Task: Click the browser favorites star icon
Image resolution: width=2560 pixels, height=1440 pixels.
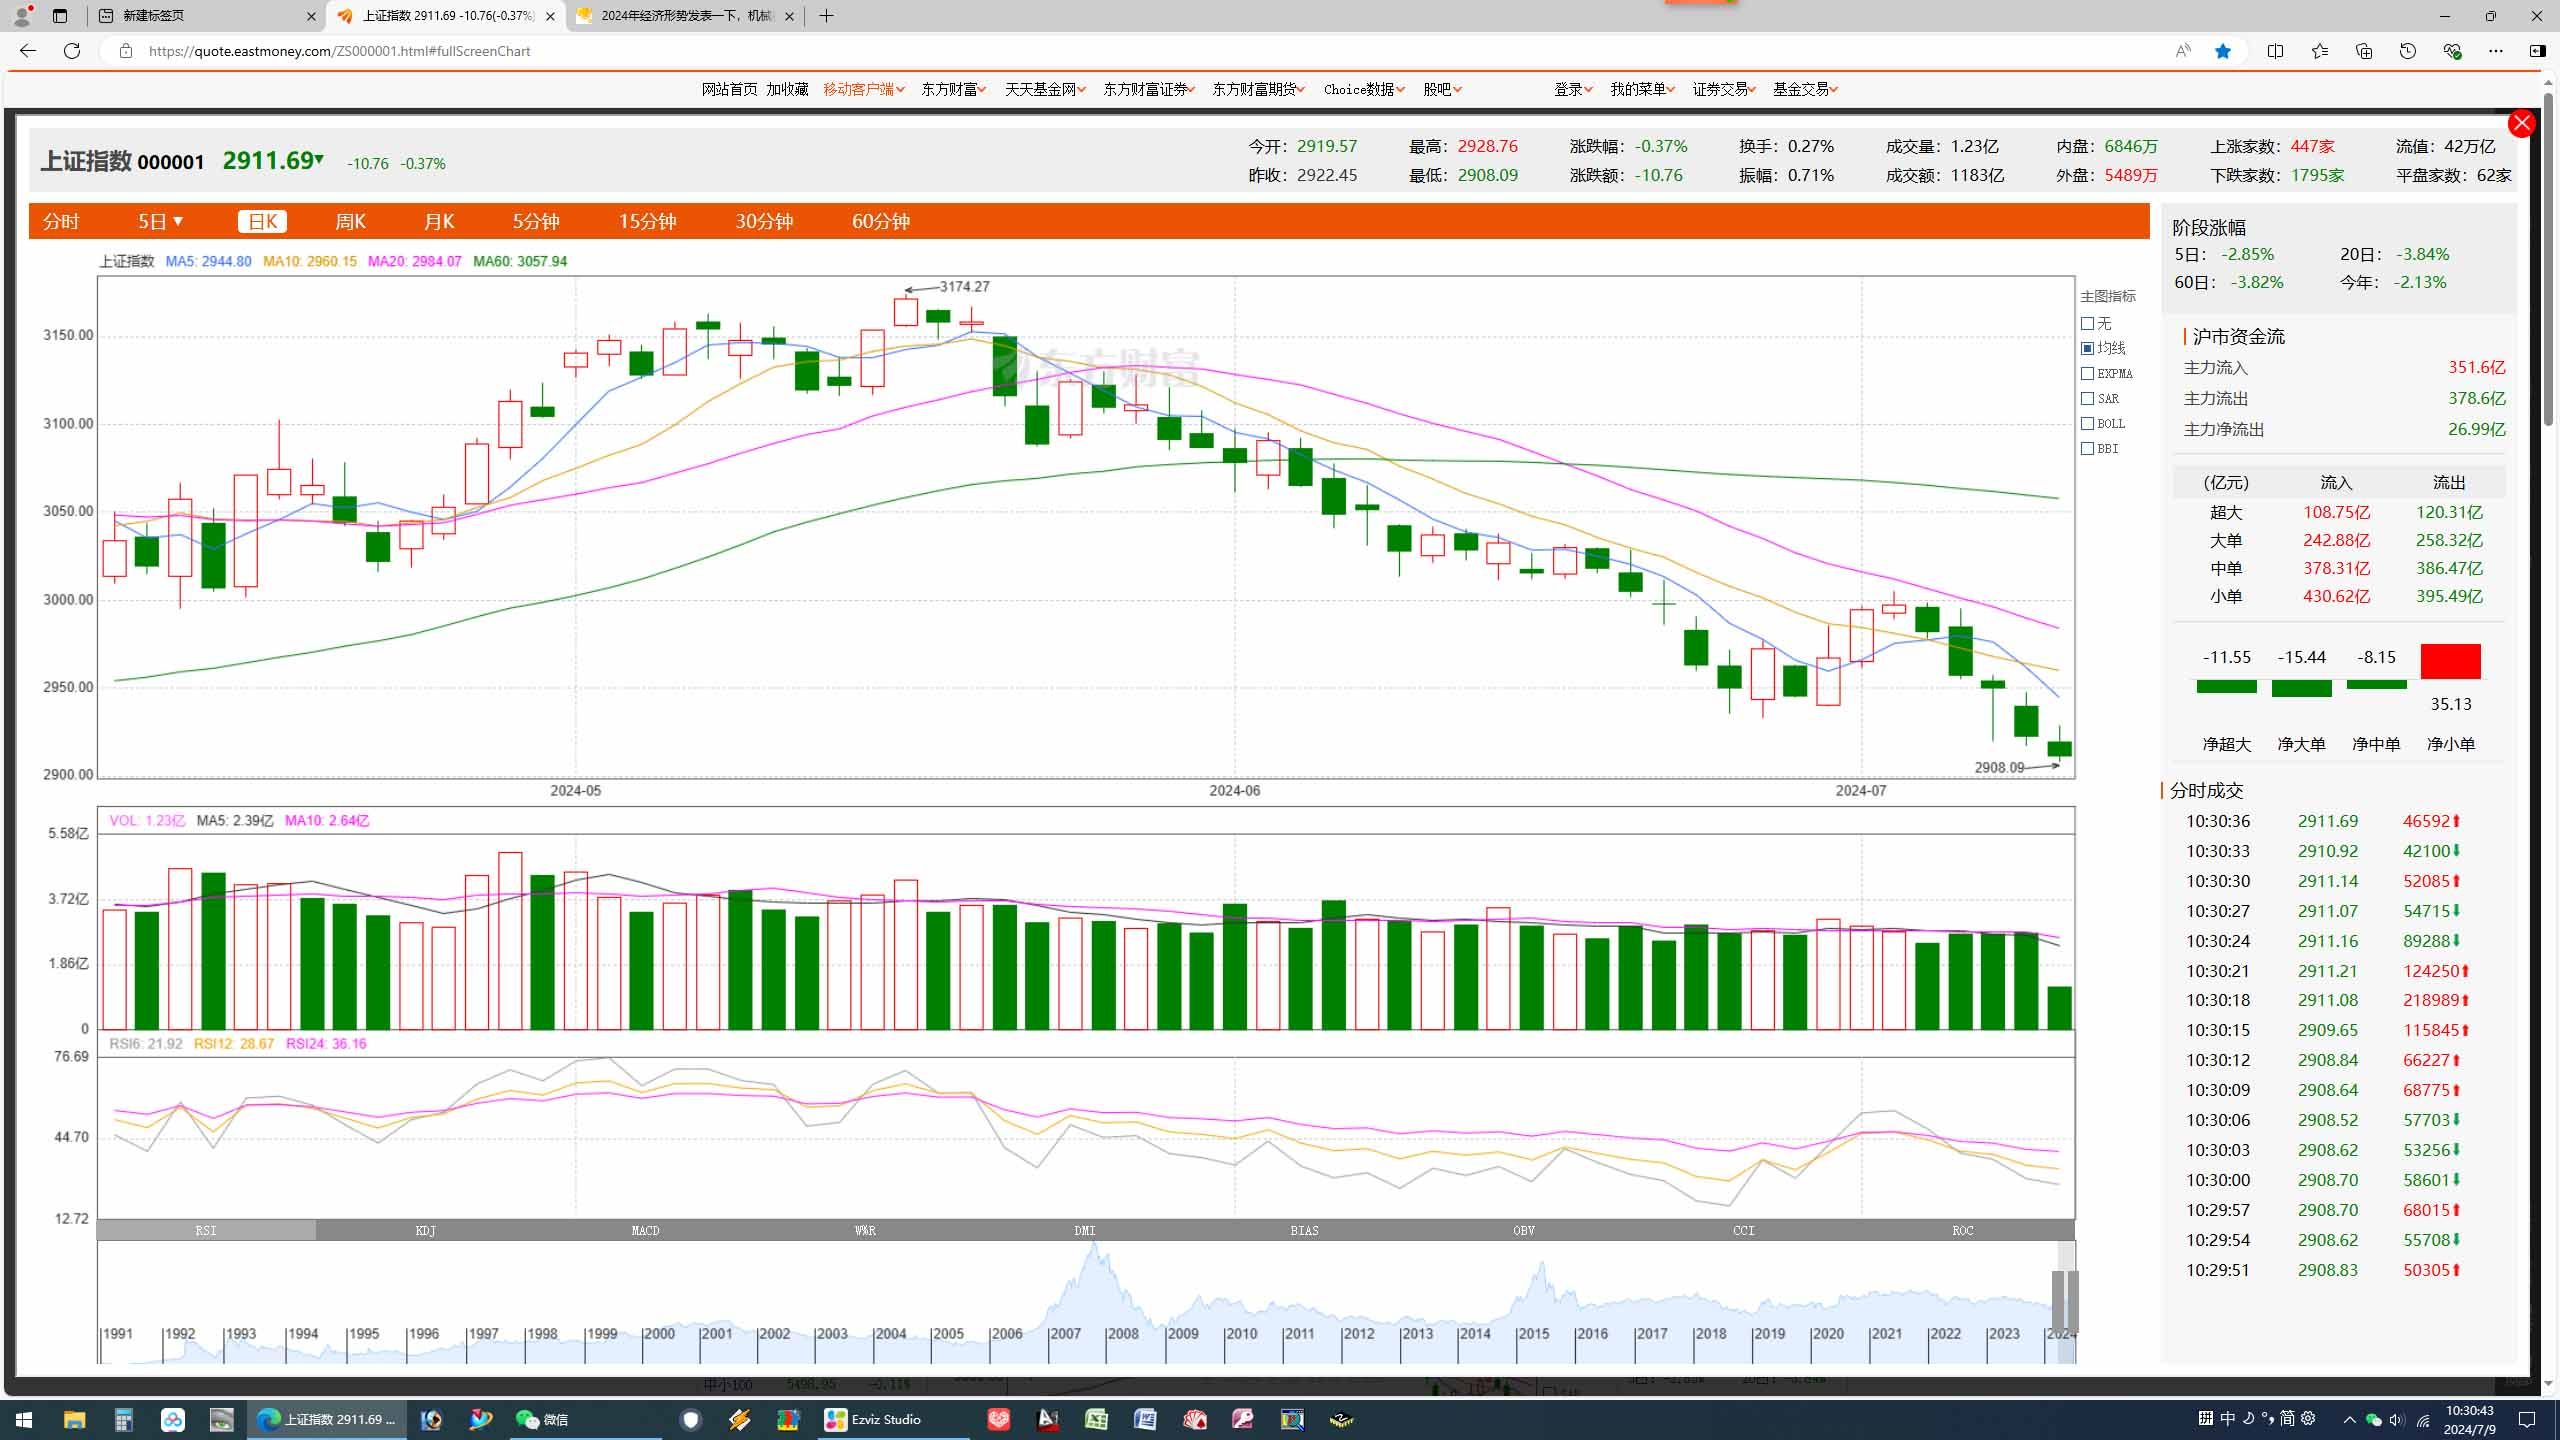Action: (2222, 51)
